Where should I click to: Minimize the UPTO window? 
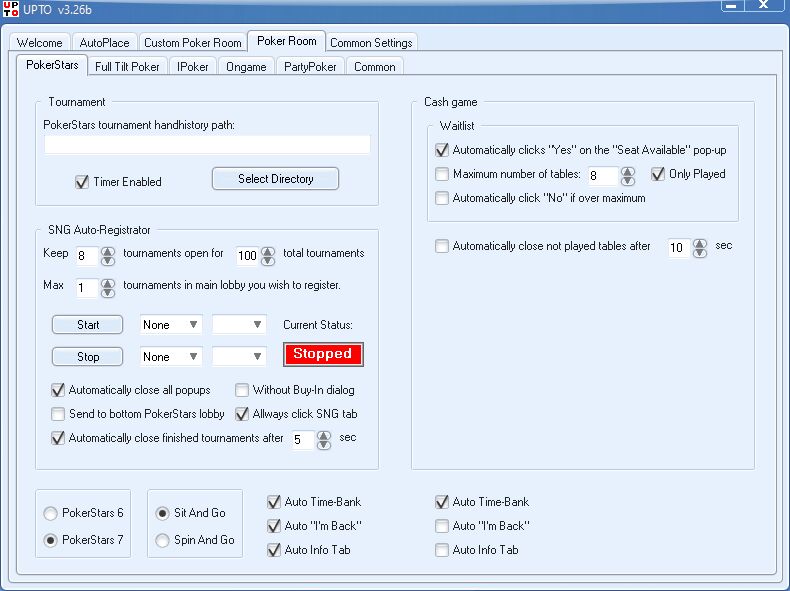(731, 6)
